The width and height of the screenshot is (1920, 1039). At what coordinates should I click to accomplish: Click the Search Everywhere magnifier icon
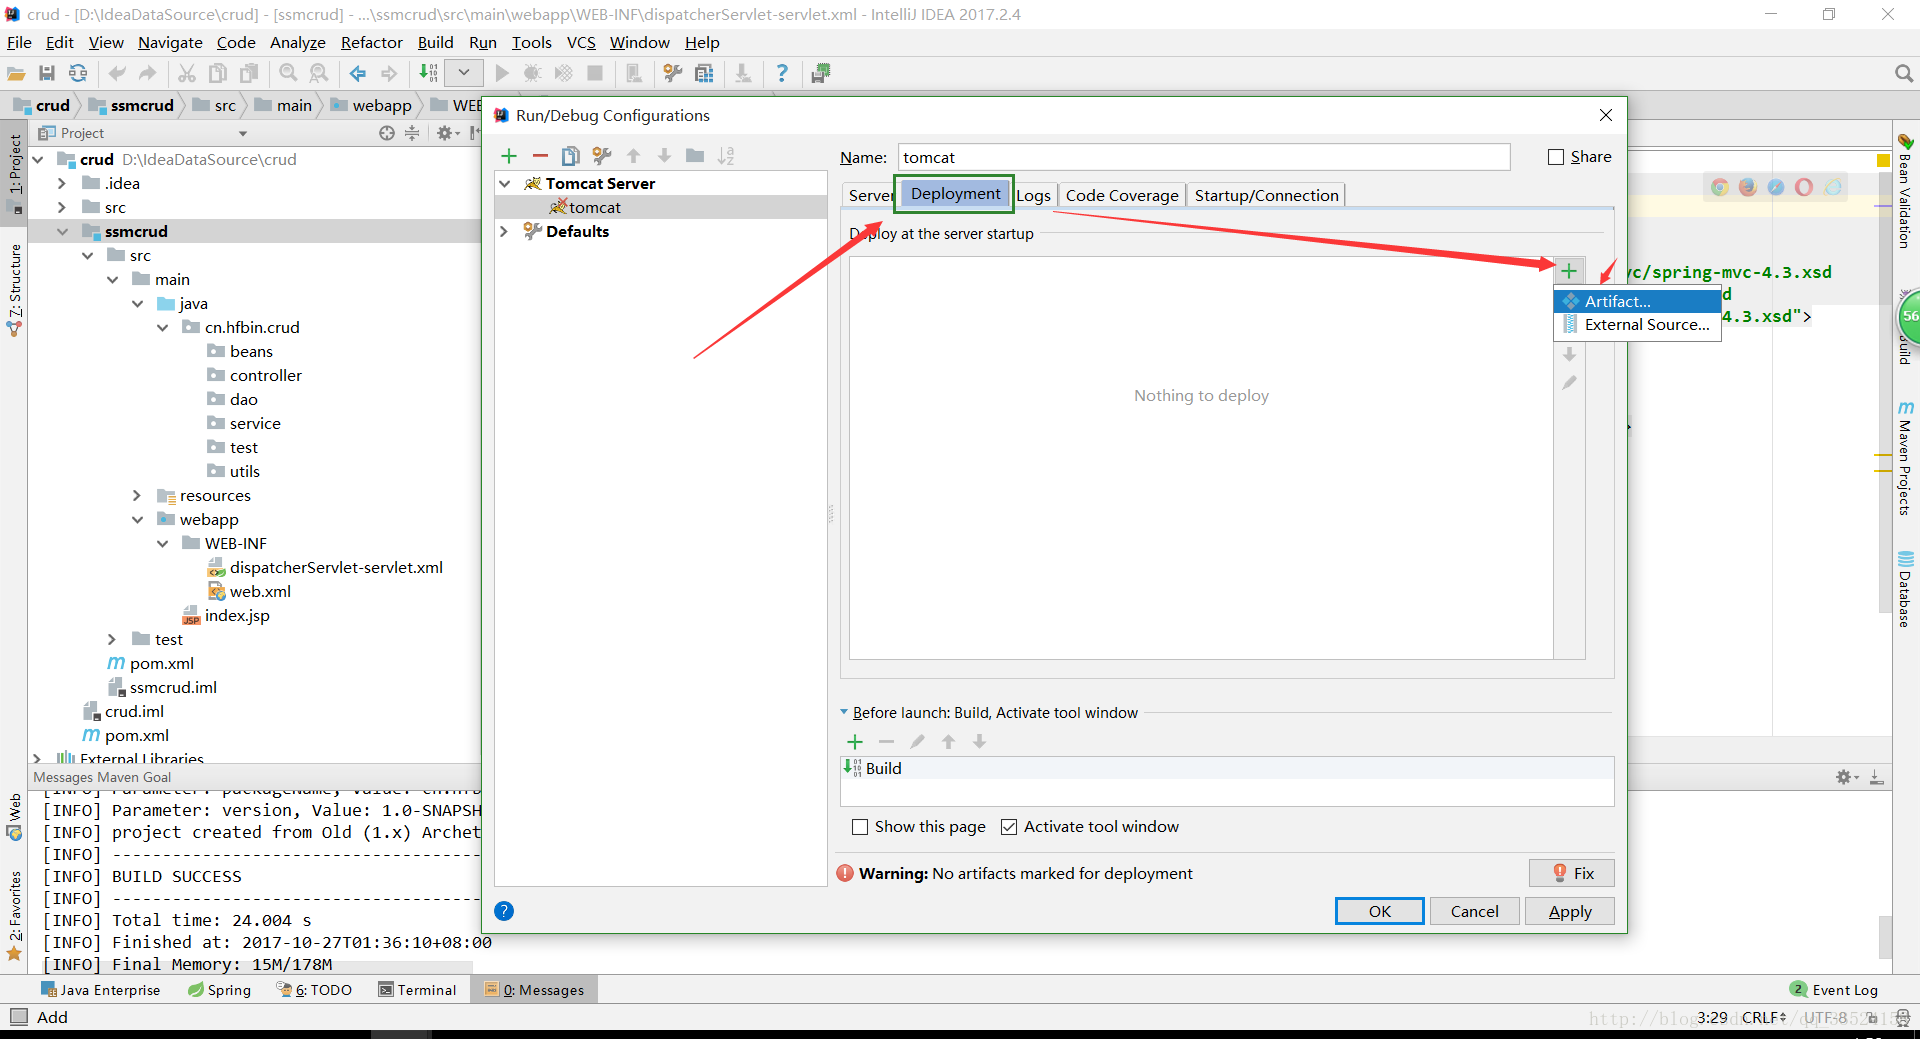[1903, 73]
